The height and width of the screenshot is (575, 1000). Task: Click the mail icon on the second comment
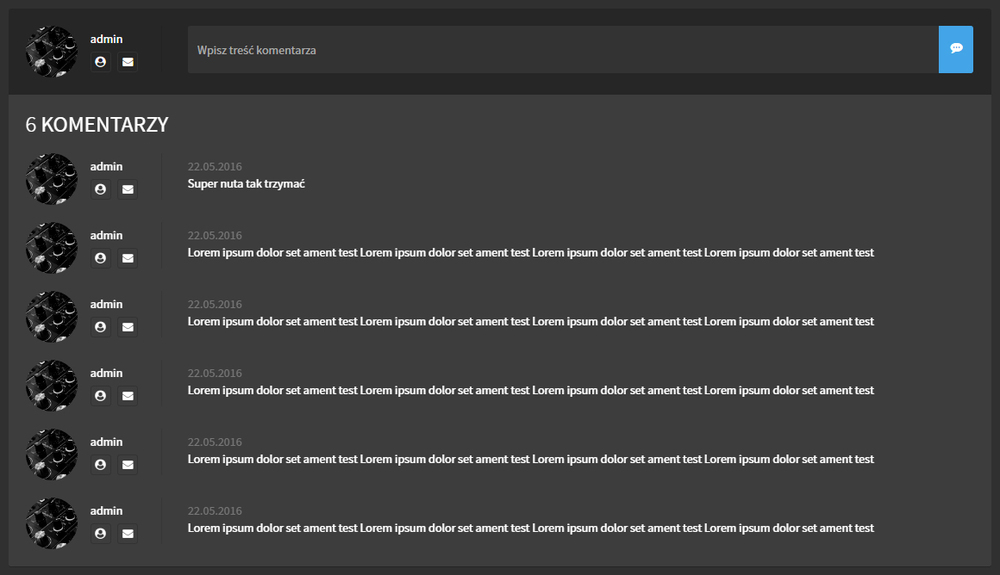127,258
